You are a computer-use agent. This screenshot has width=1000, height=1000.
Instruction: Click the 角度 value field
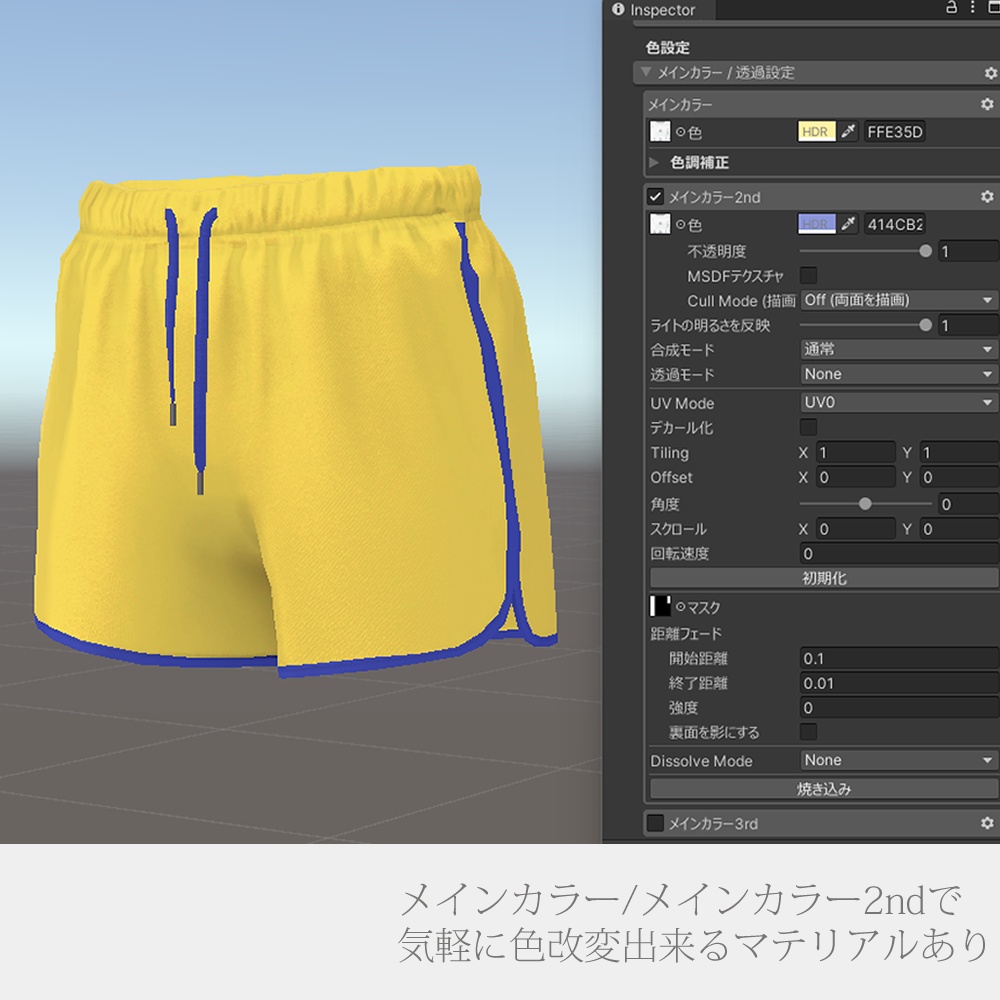point(968,504)
